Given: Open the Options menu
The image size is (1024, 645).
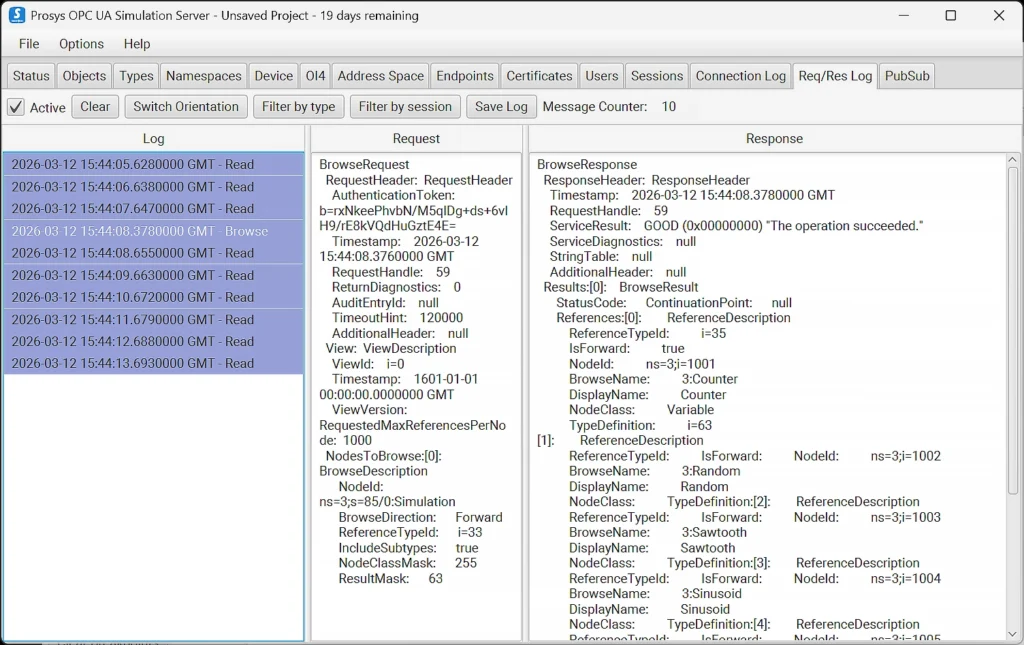Looking at the screenshot, I should coord(81,44).
